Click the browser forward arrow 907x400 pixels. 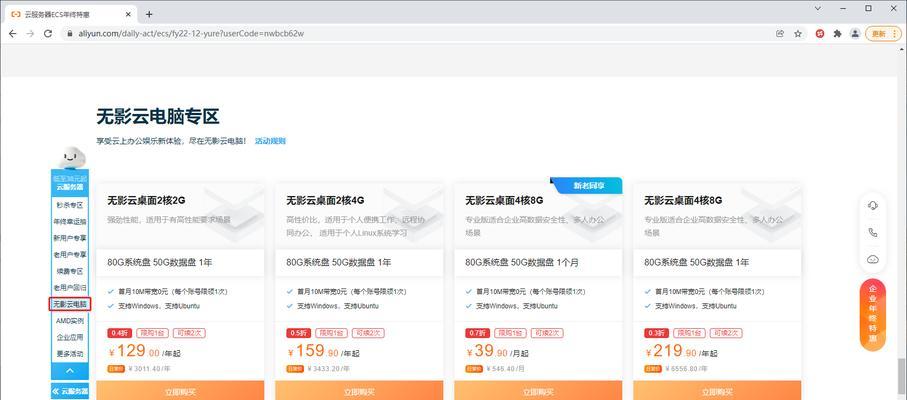[30, 34]
